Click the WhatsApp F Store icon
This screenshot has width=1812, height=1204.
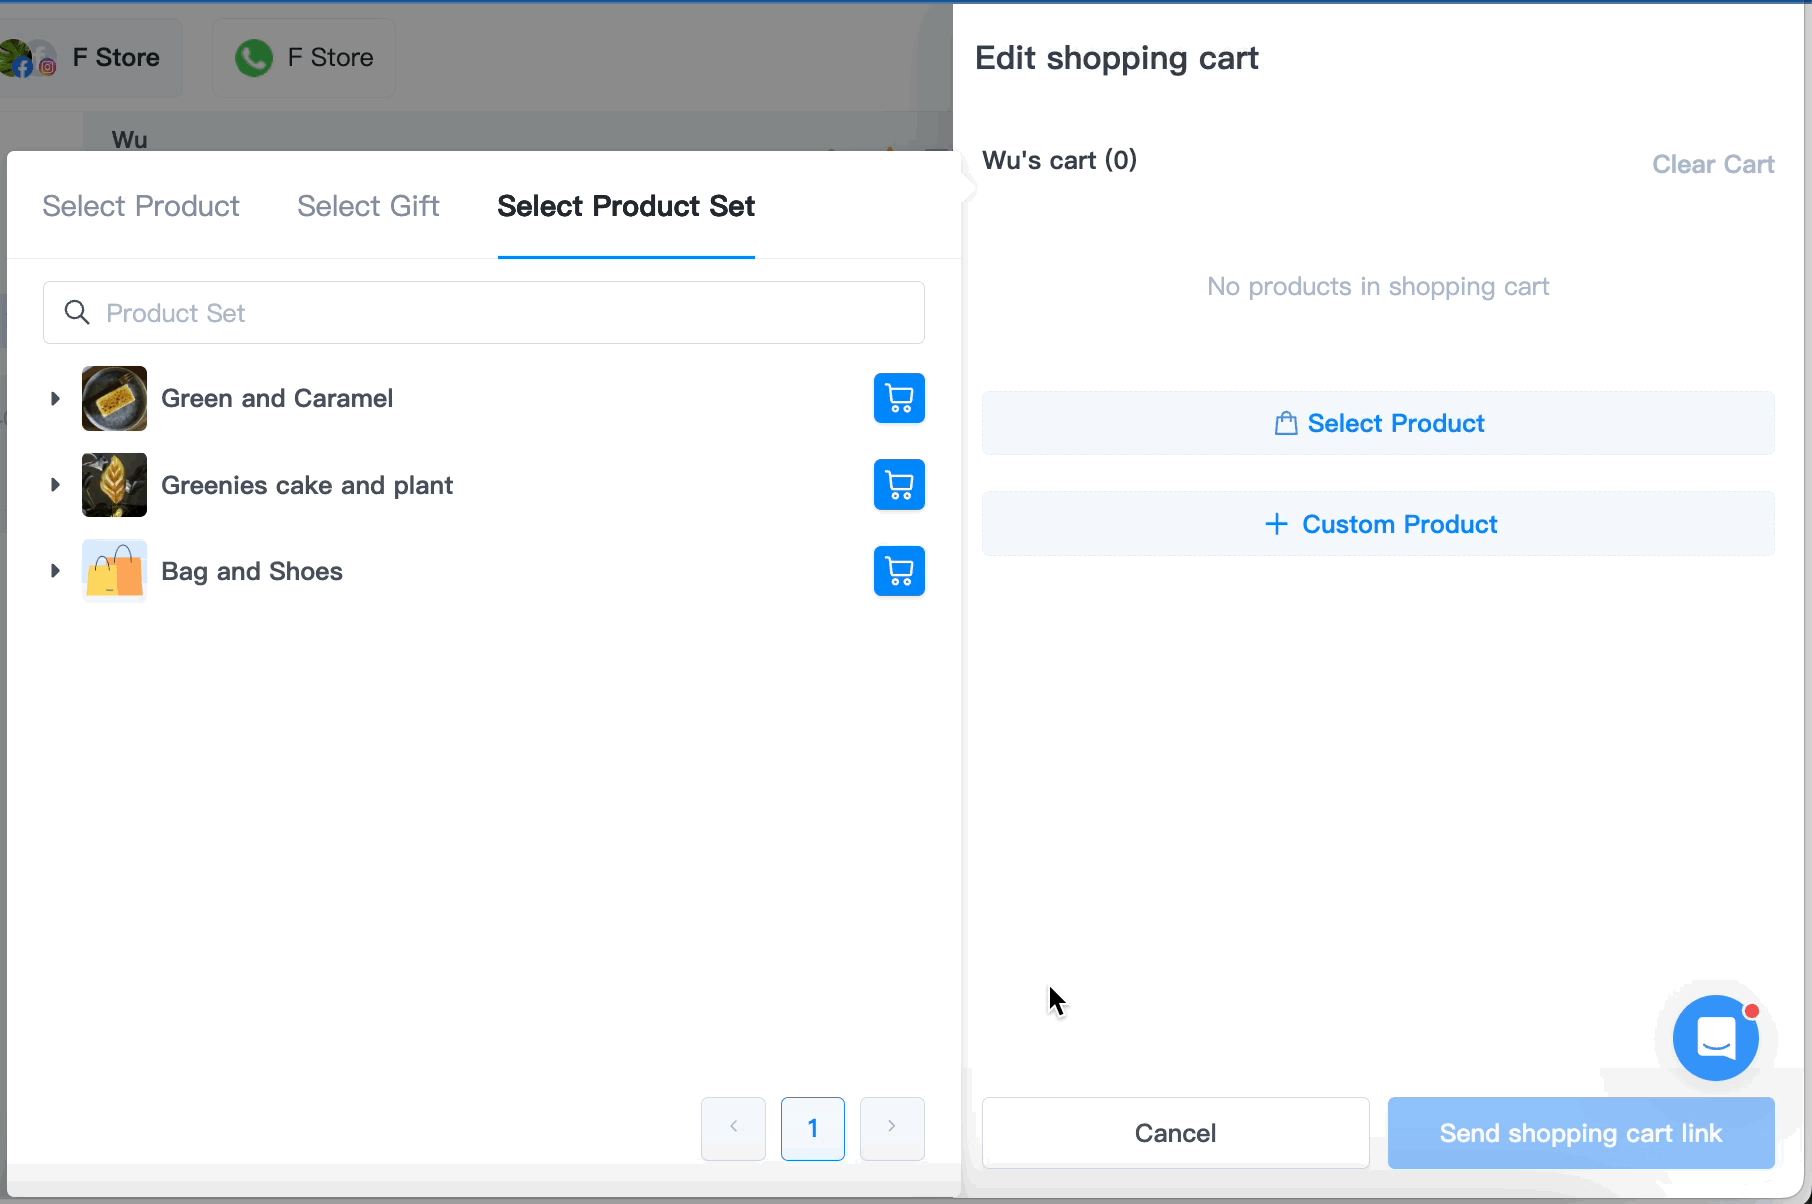254,58
